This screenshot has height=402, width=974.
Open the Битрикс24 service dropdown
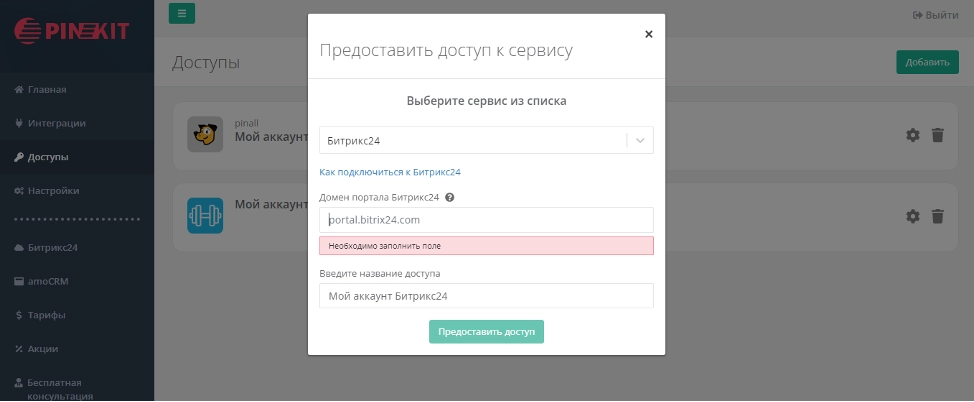(486, 140)
